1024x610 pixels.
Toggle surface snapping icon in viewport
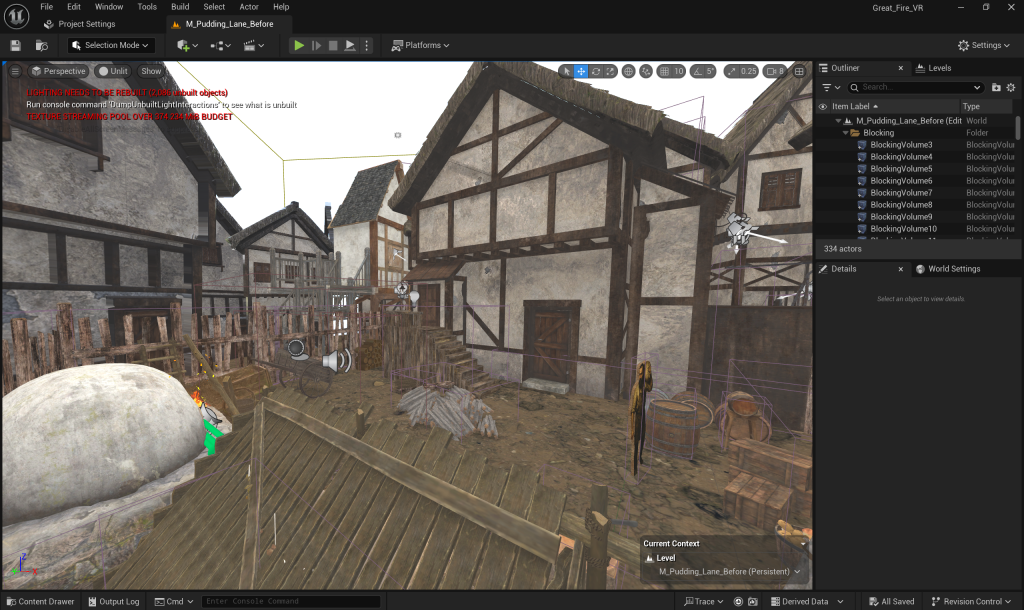click(x=646, y=71)
